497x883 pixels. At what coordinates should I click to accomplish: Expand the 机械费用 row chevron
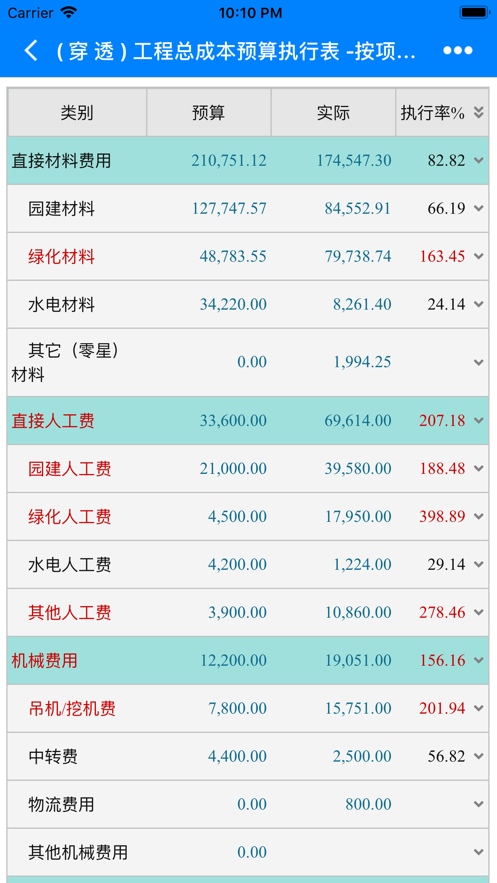click(x=478, y=660)
